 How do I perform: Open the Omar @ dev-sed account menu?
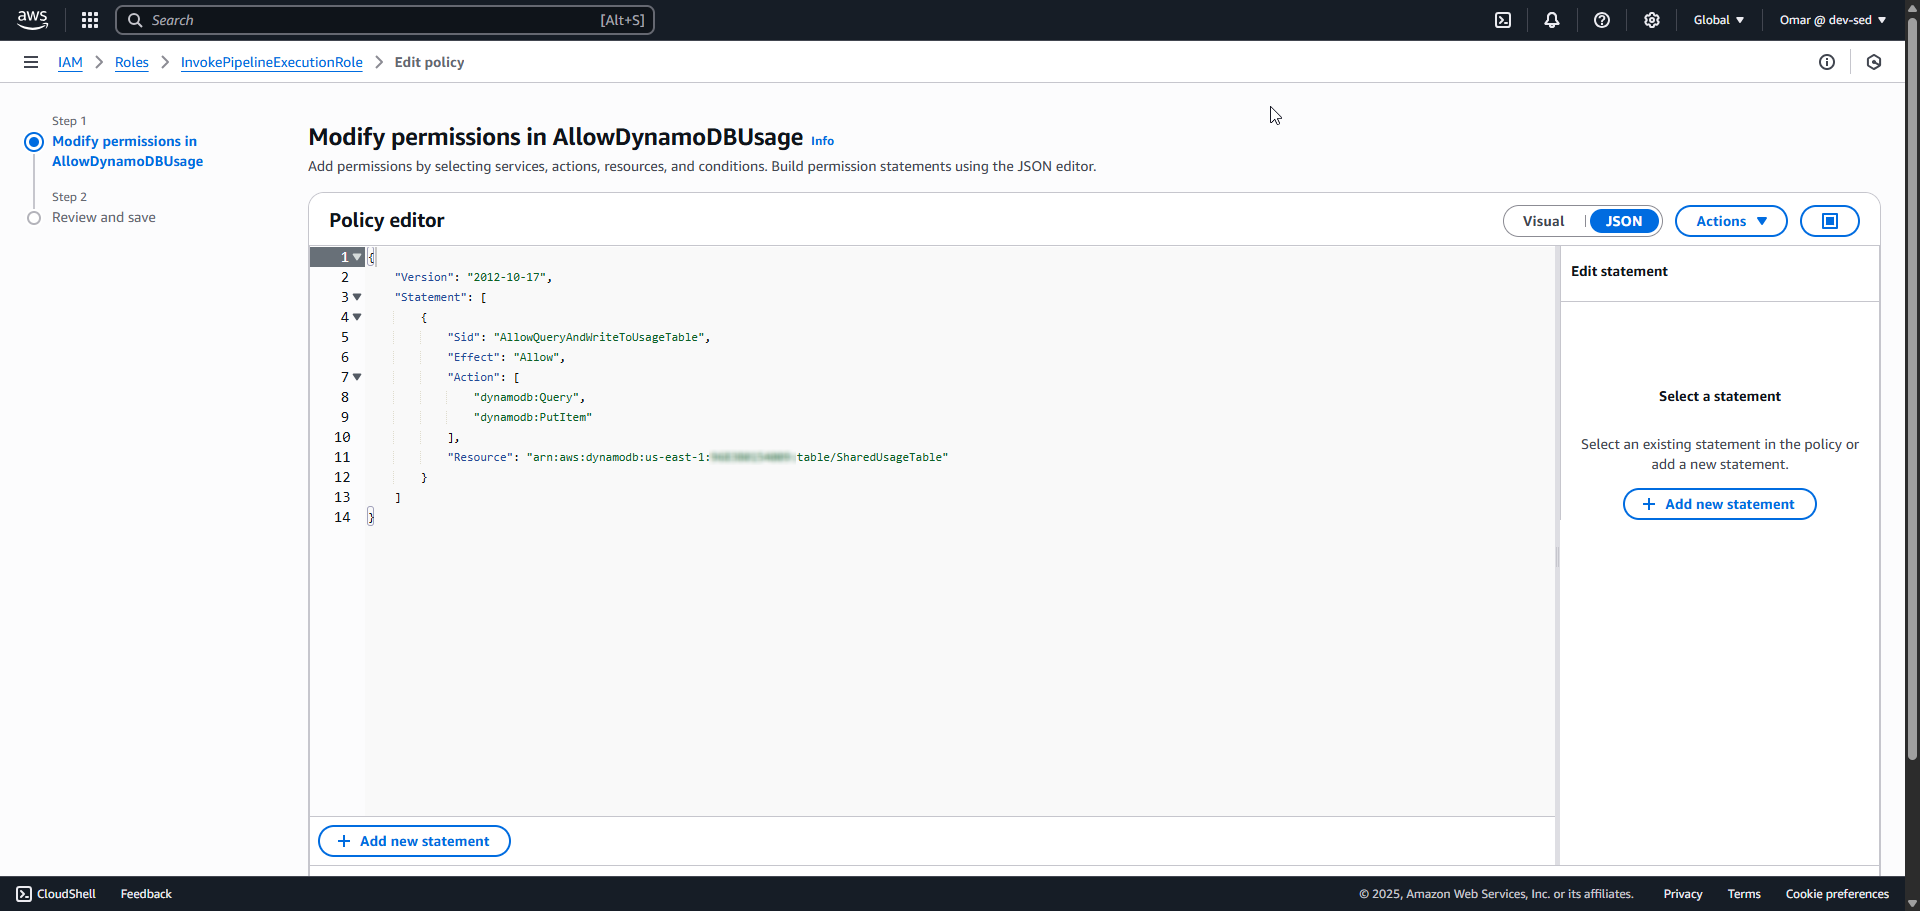(x=1833, y=20)
